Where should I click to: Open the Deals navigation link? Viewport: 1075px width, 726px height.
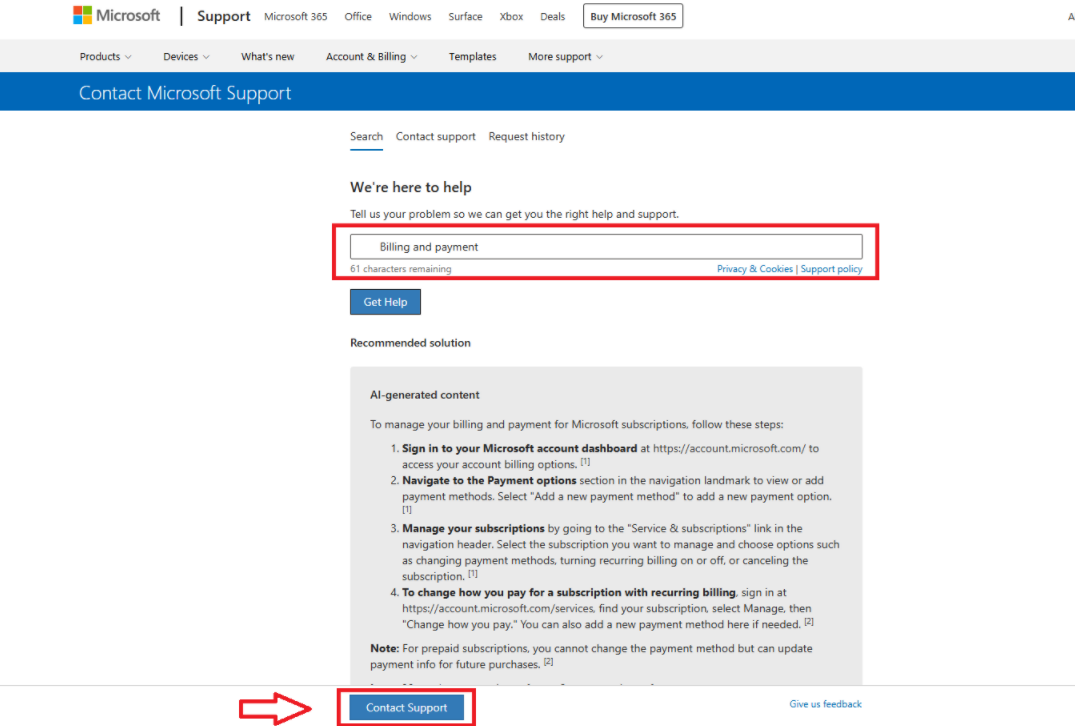[x=553, y=16]
